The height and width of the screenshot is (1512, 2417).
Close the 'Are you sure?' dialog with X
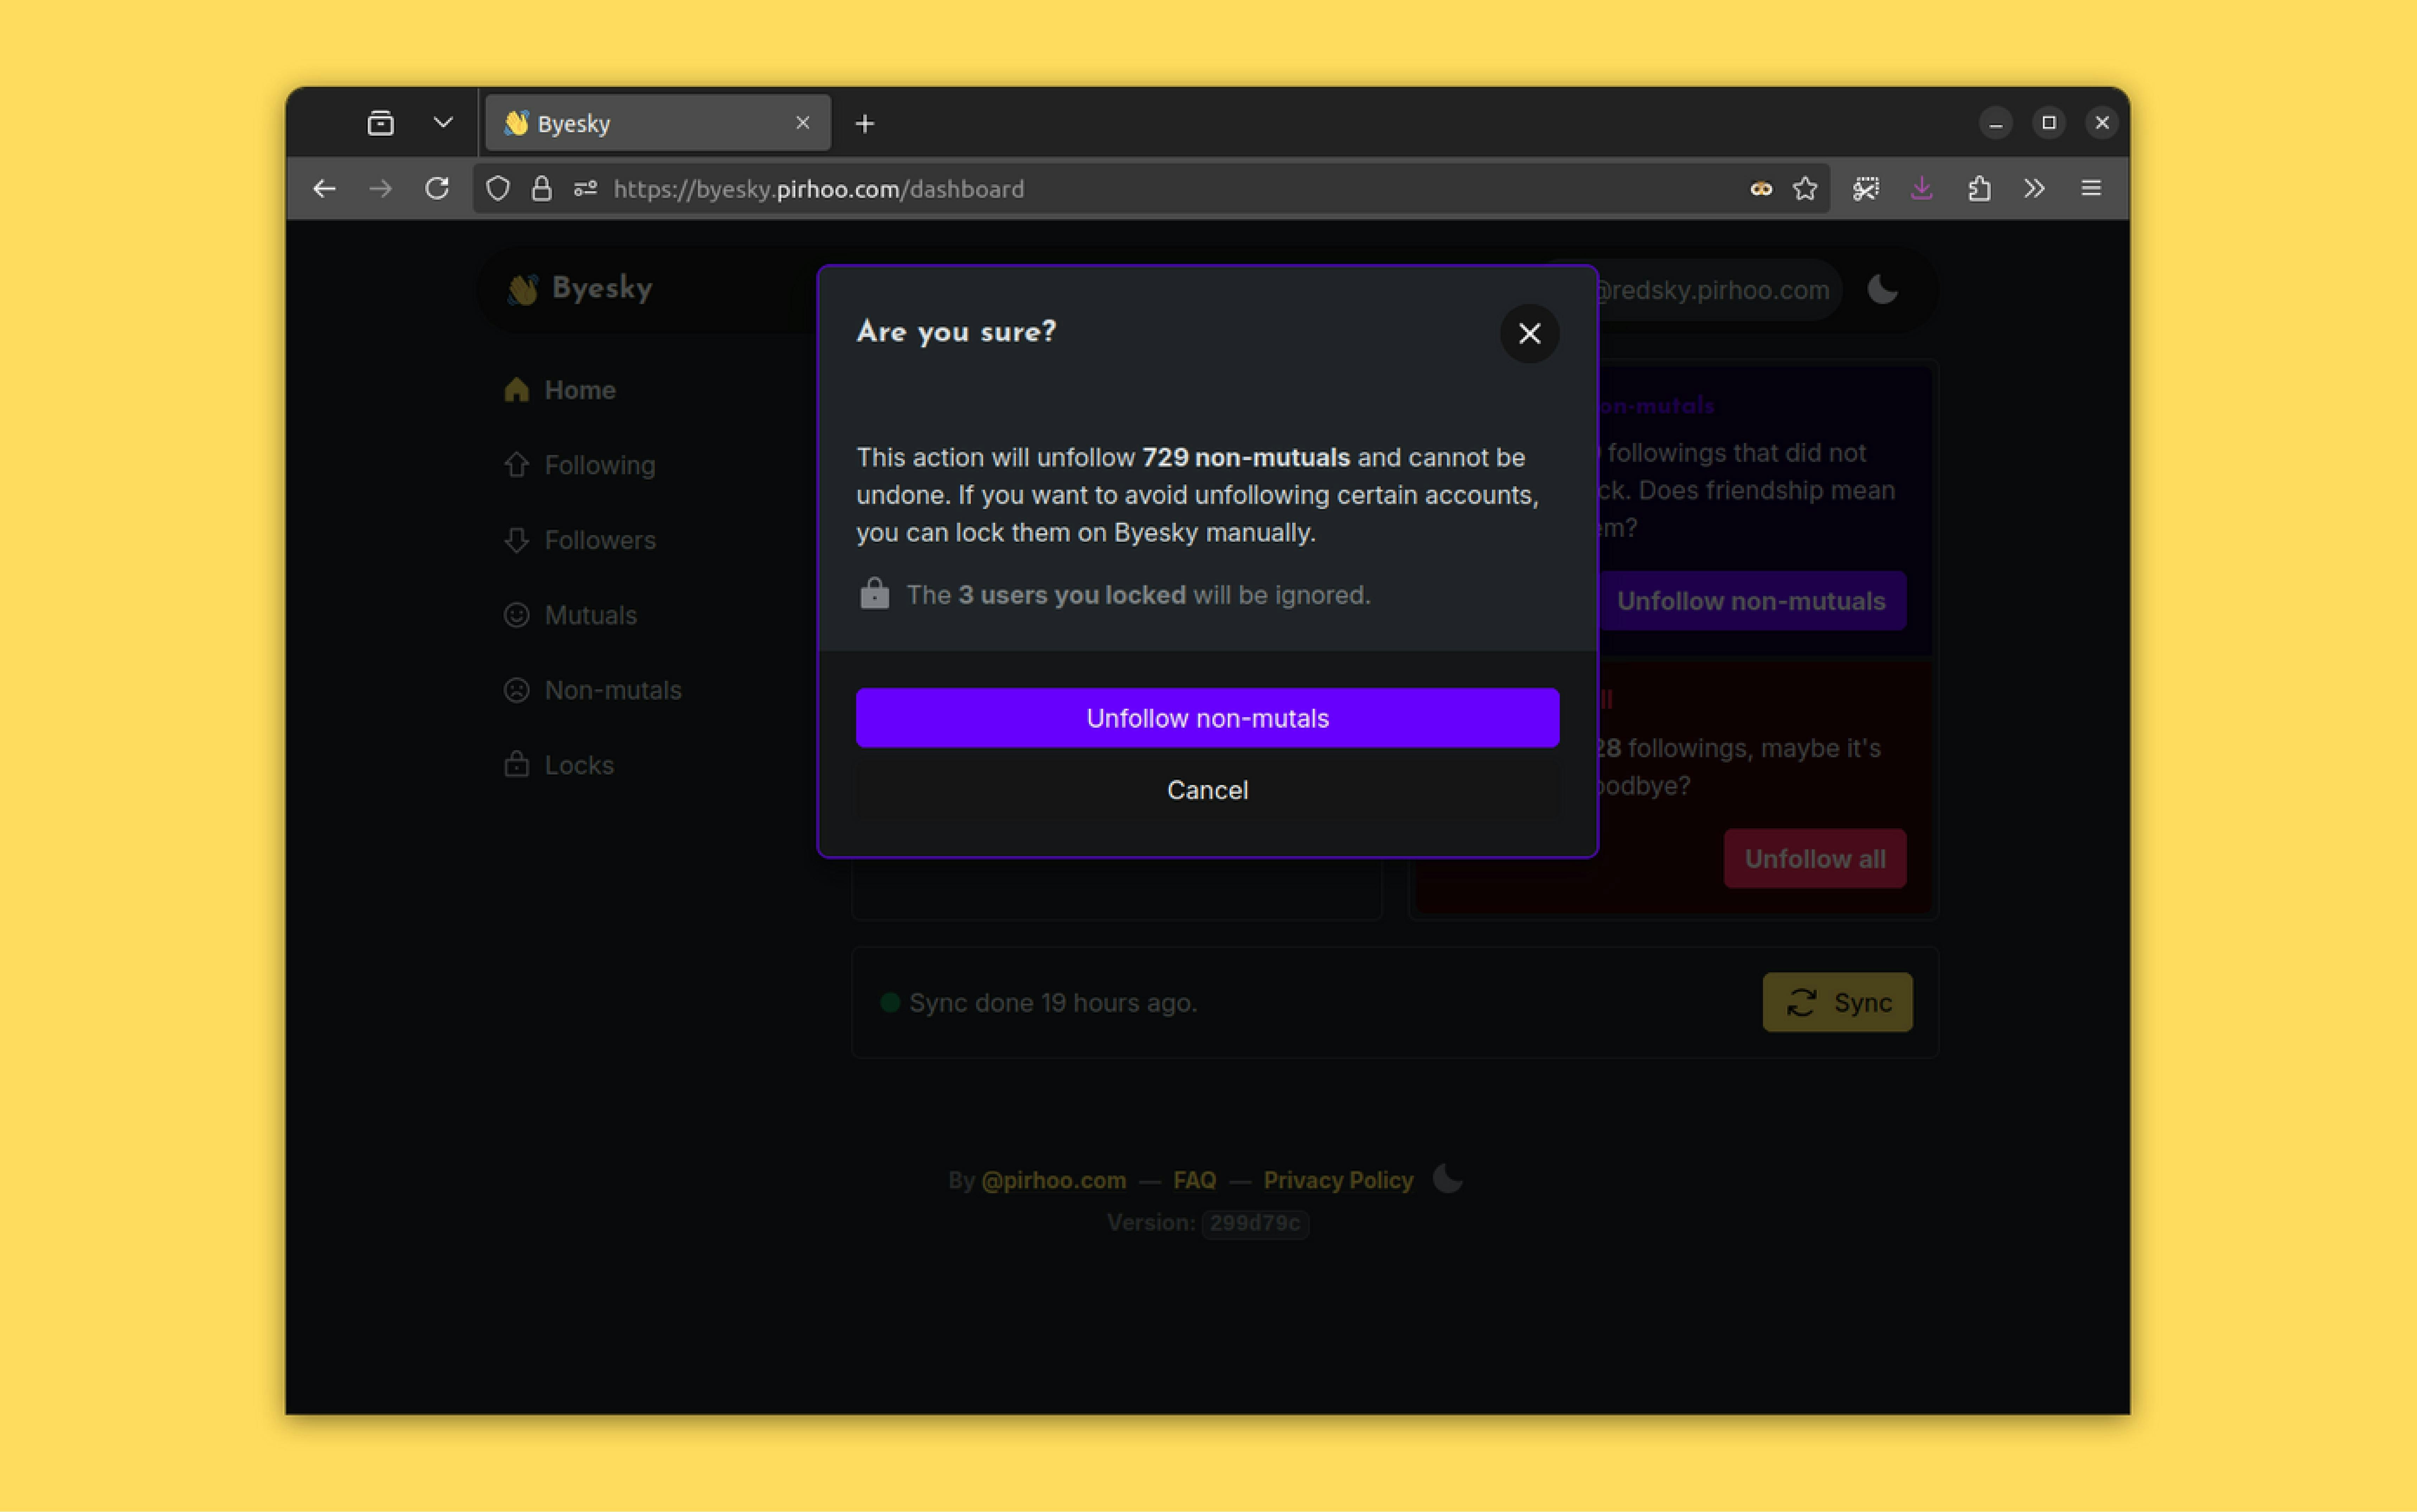1529,333
